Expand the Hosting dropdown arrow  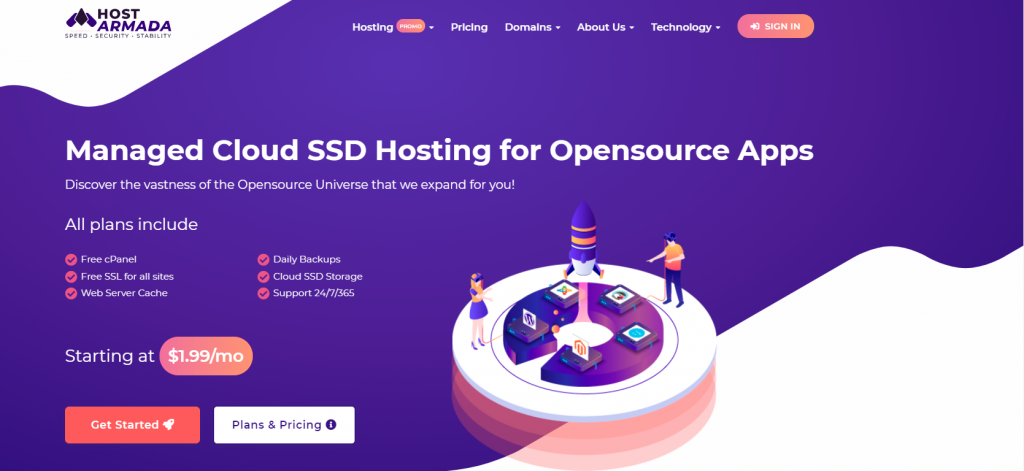(432, 28)
